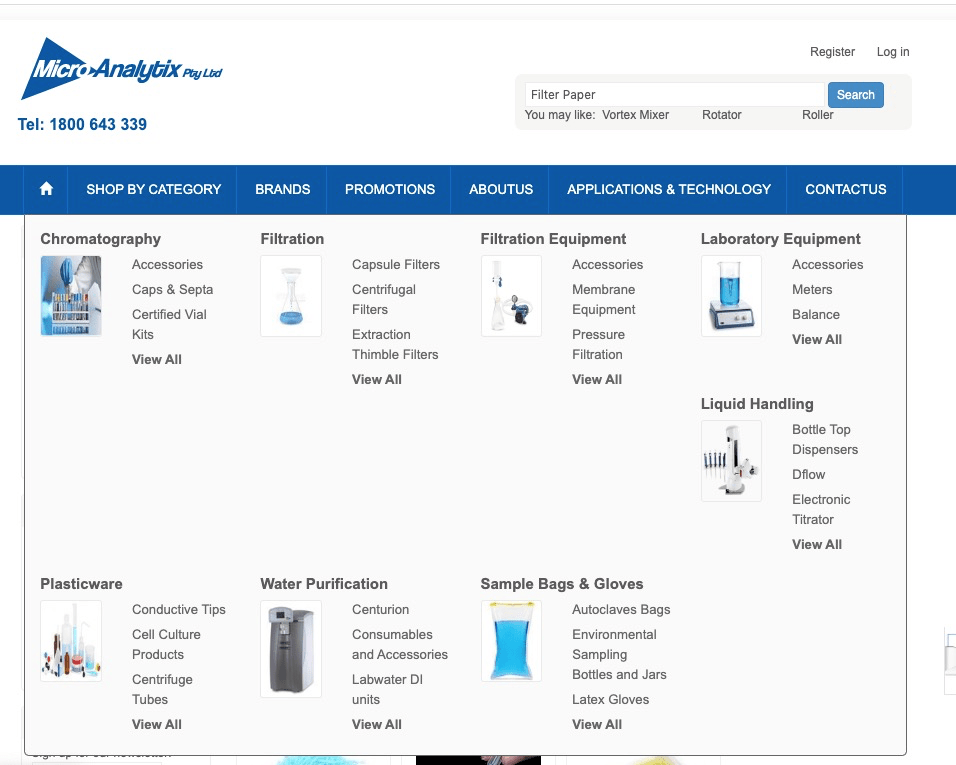Open Pressure Filtration link
The width and height of the screenshot is (956, 765).
tap(598, 344)
